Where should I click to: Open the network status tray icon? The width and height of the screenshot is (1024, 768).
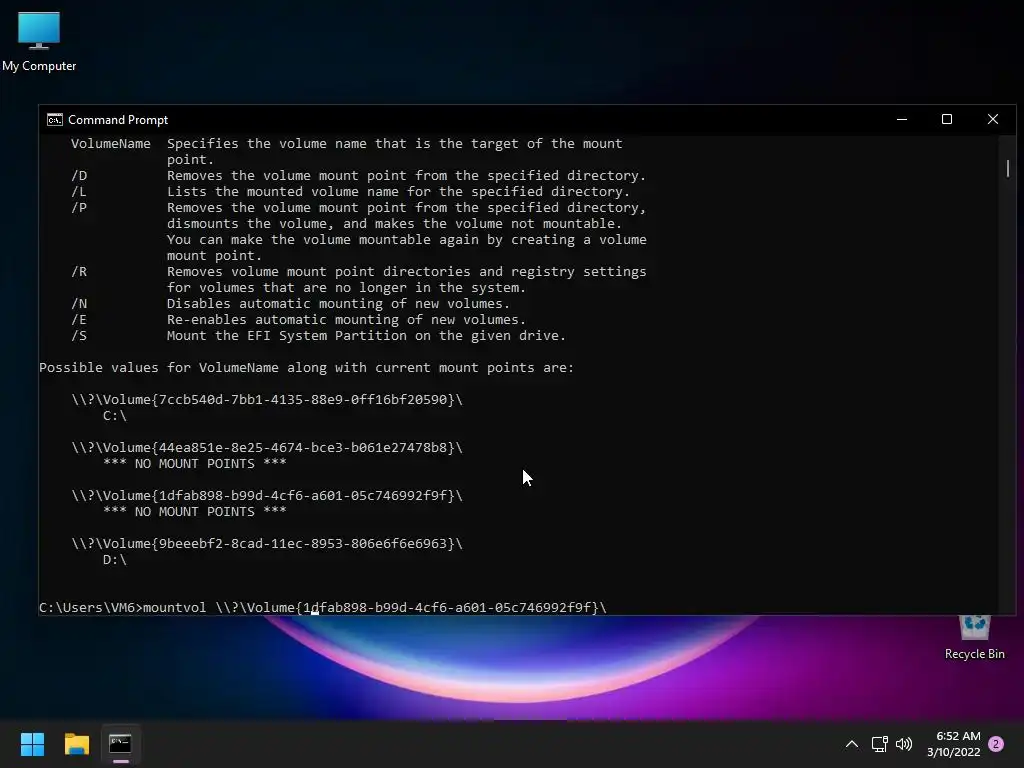880,744
